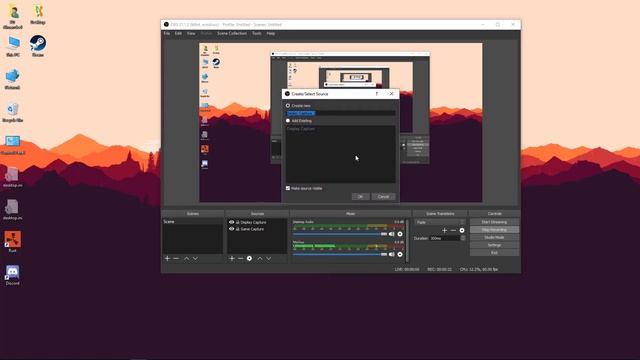Click the help question mark in Create/Select Source dialog
This screenshot has height=360, width=640.
(x=377, y=94)
